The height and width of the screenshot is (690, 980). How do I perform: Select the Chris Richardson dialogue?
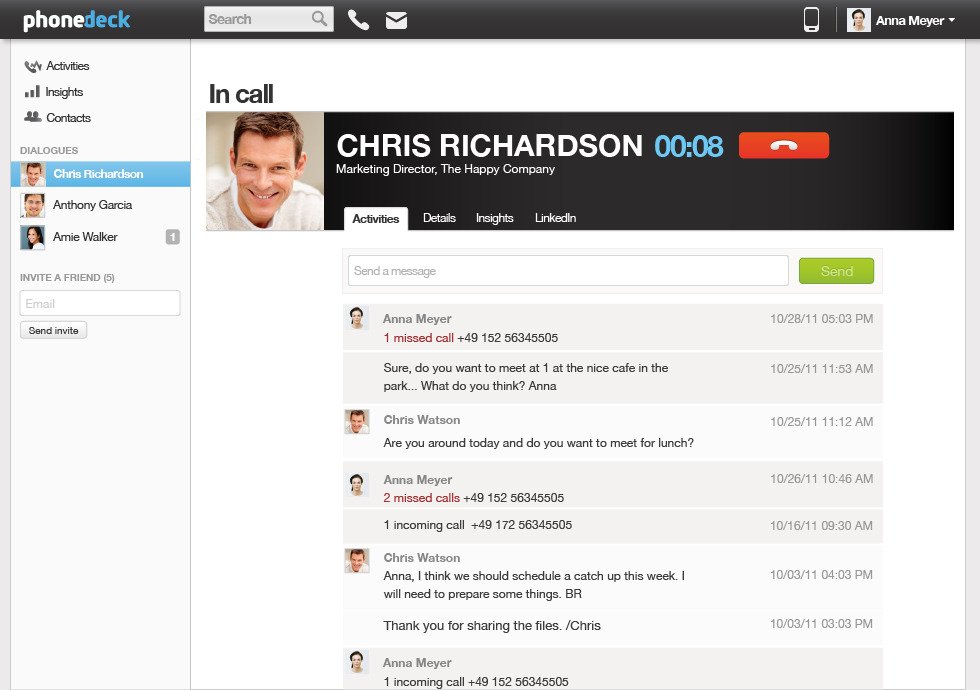click(x=98, y=174)
